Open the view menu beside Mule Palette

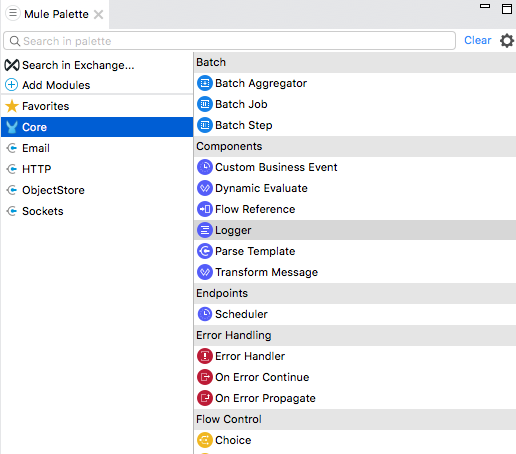(x=13, y=14)
